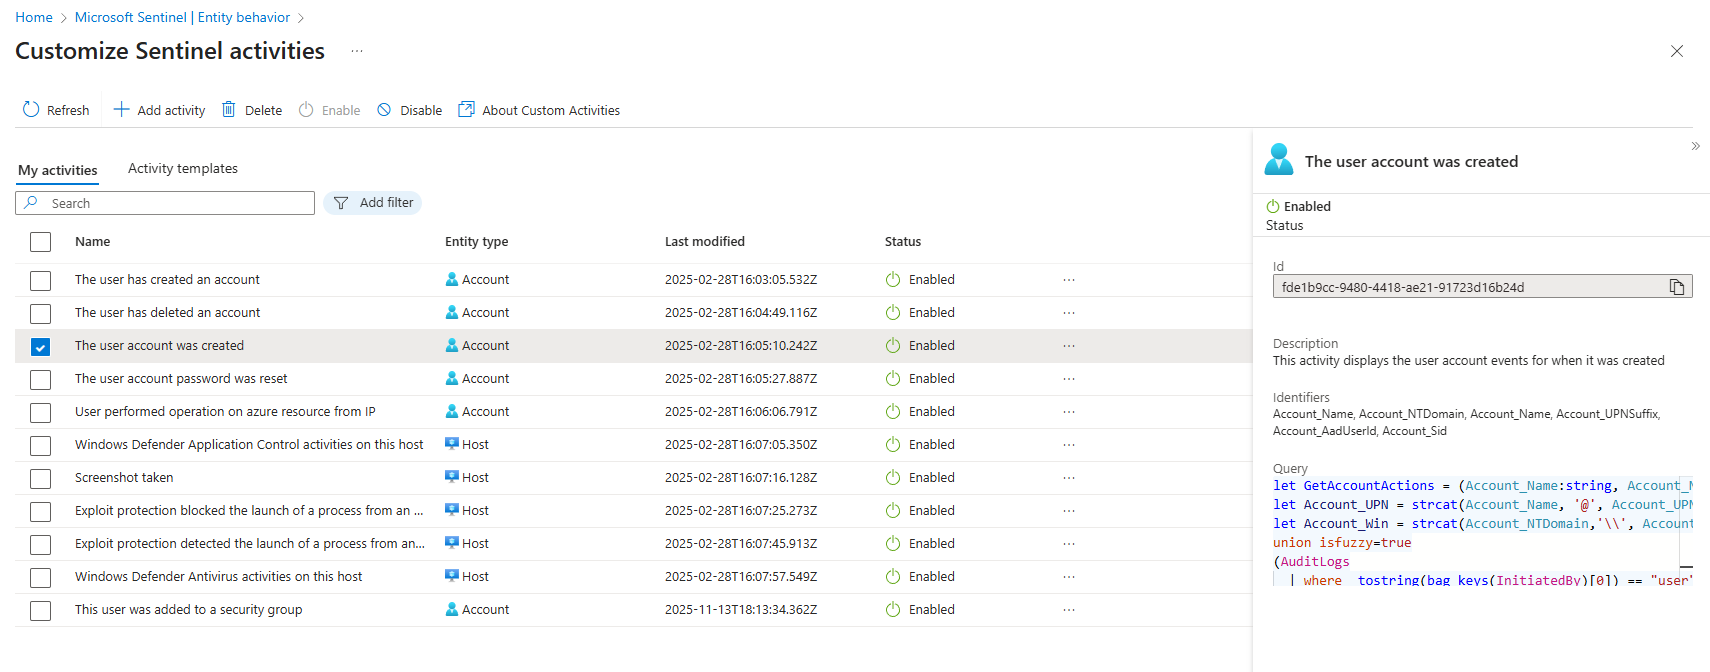The image size is (1710, 672).
Task: Navigate to Microsoft Sentinel Entity behavior breadcrumb
Action: click(182, 17)
